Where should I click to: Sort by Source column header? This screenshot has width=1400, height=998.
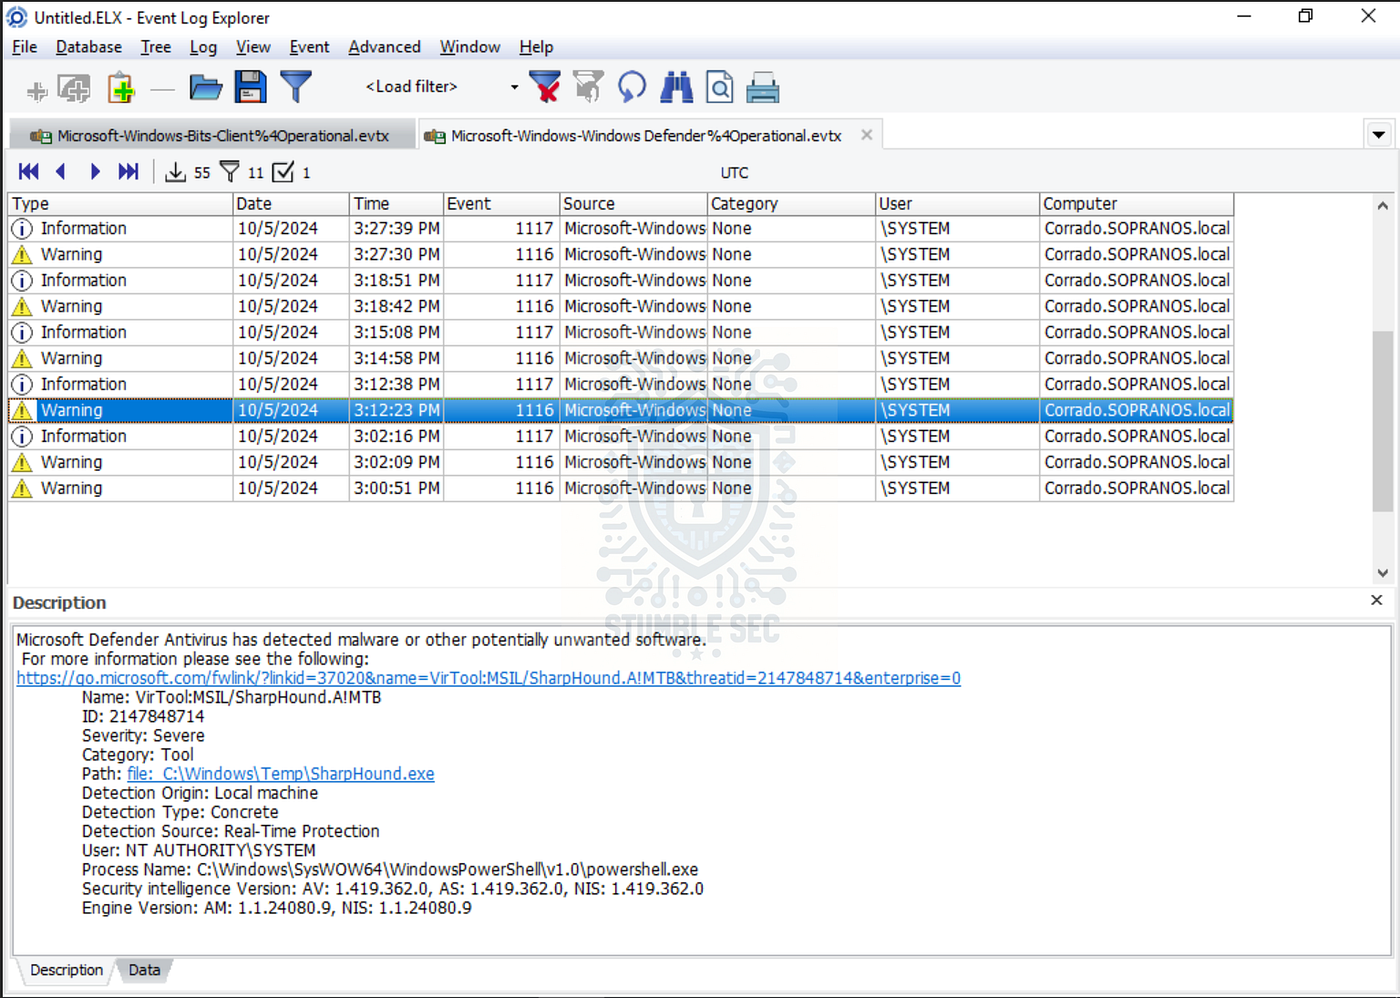pyautogui.click(x=633, y=204)
